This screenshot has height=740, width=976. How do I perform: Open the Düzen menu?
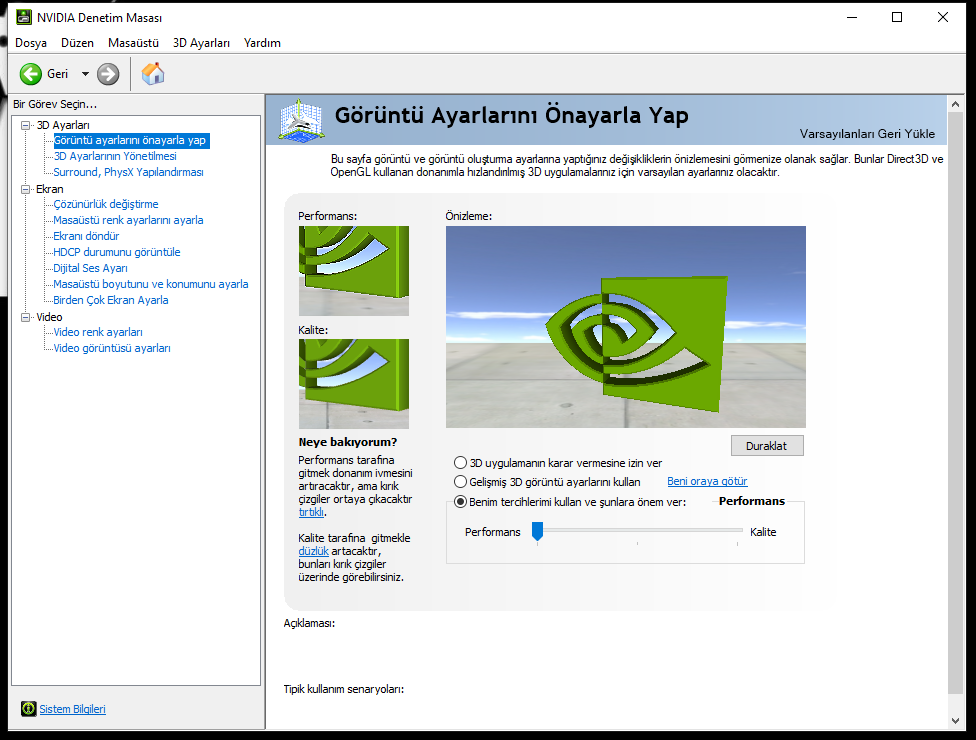coord(77,43)
